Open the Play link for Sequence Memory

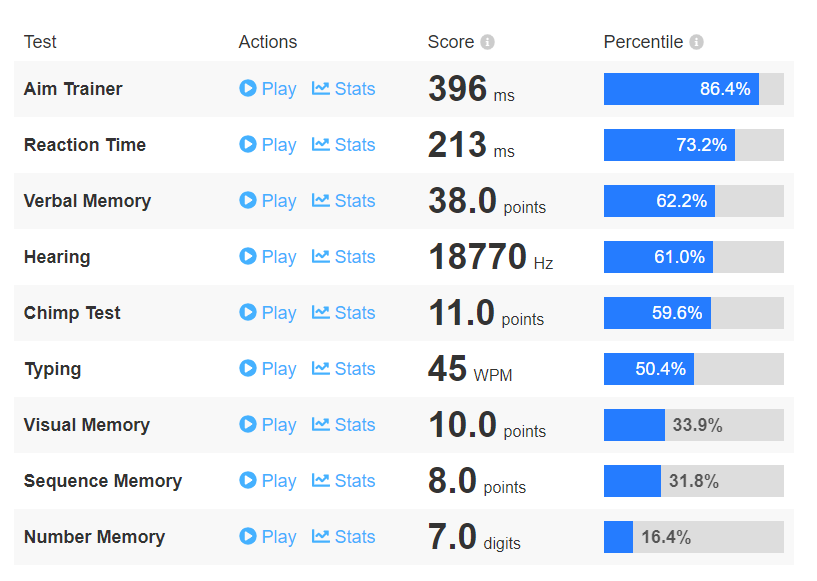coord(278,481)
